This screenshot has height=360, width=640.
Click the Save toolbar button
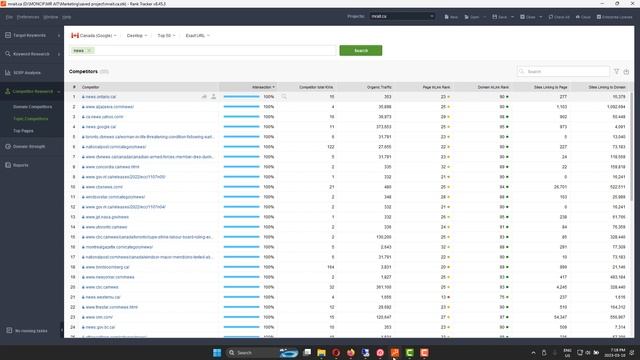(500, 17)
